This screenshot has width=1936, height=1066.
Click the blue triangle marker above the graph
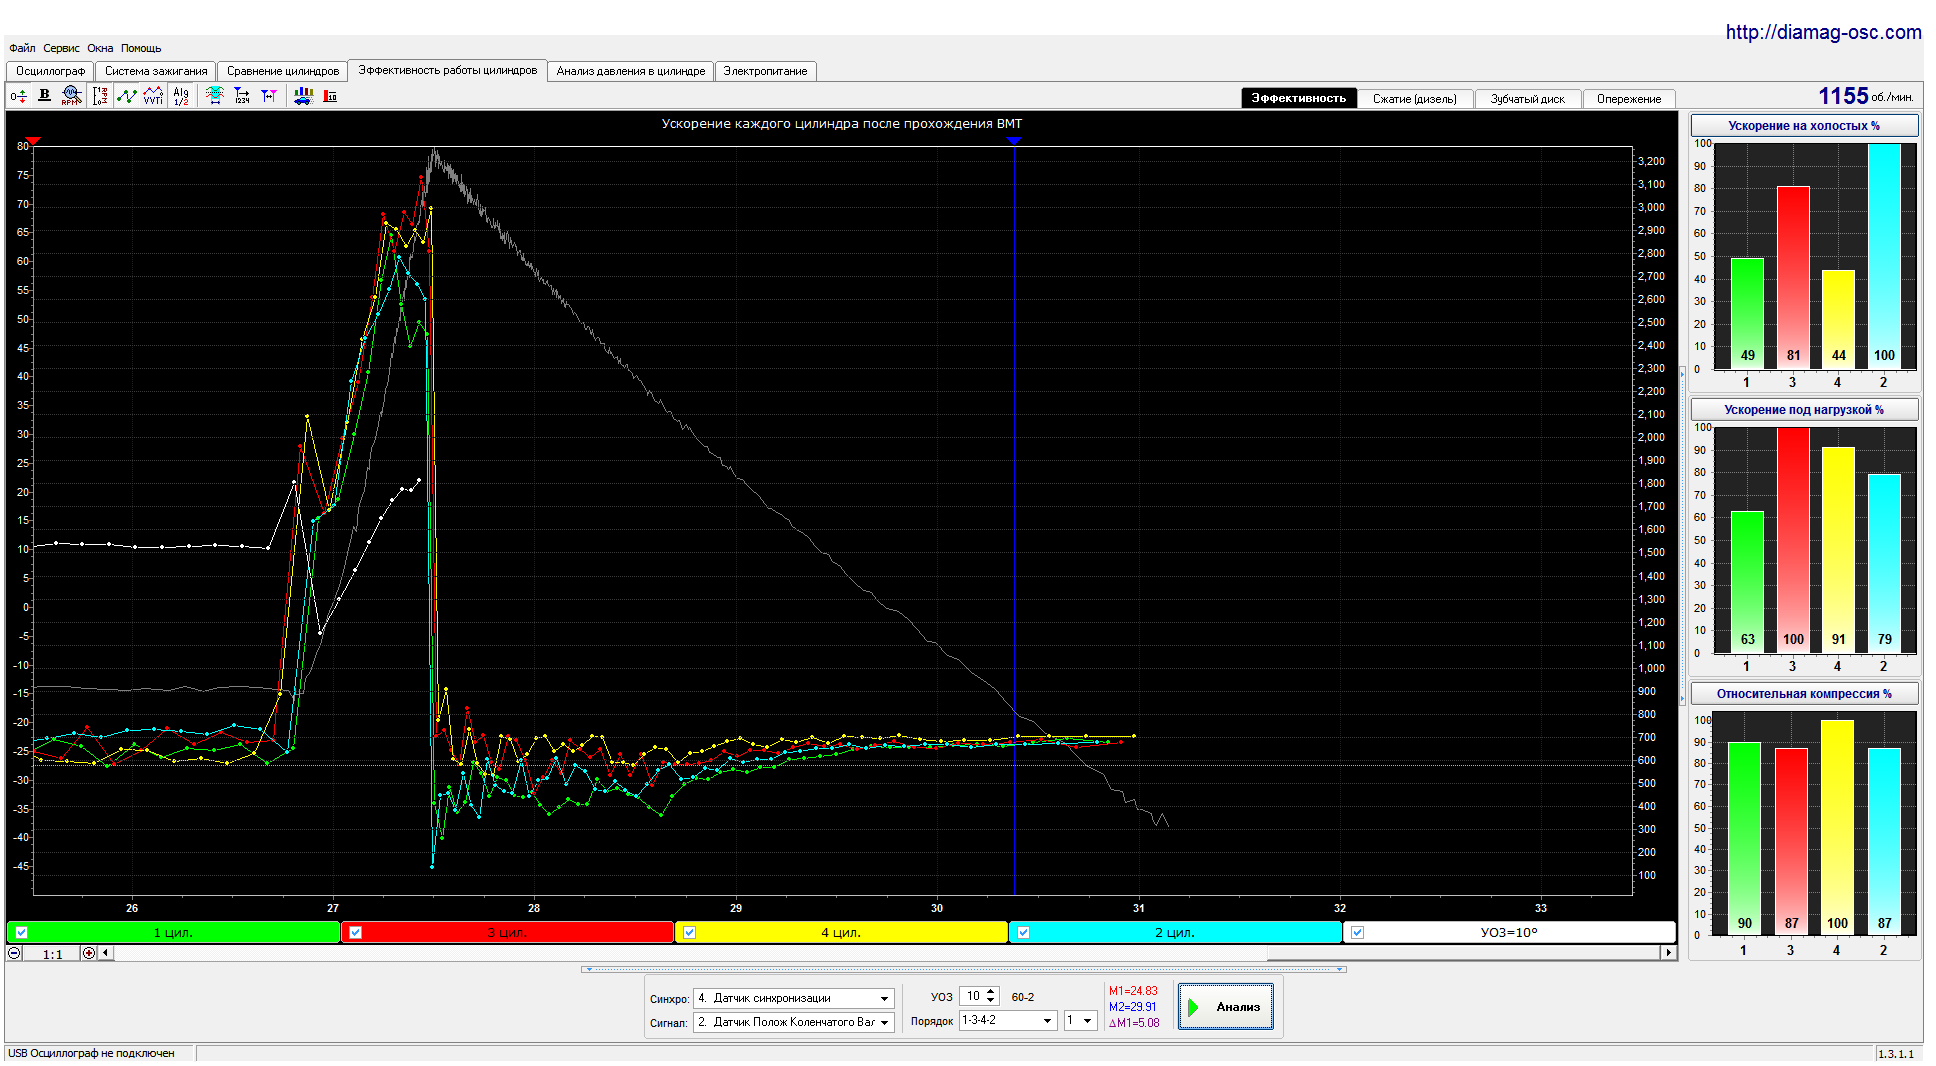click(x=1014, y=141)
